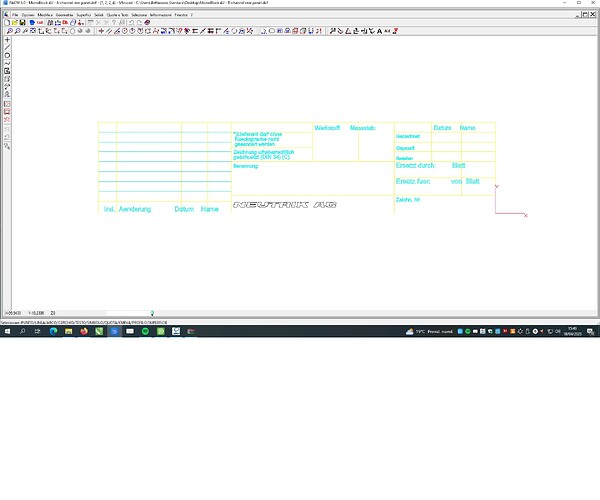600x500 pixels.
Task: Open Firefox from taskbar
Action: click(x=84, y=331)
